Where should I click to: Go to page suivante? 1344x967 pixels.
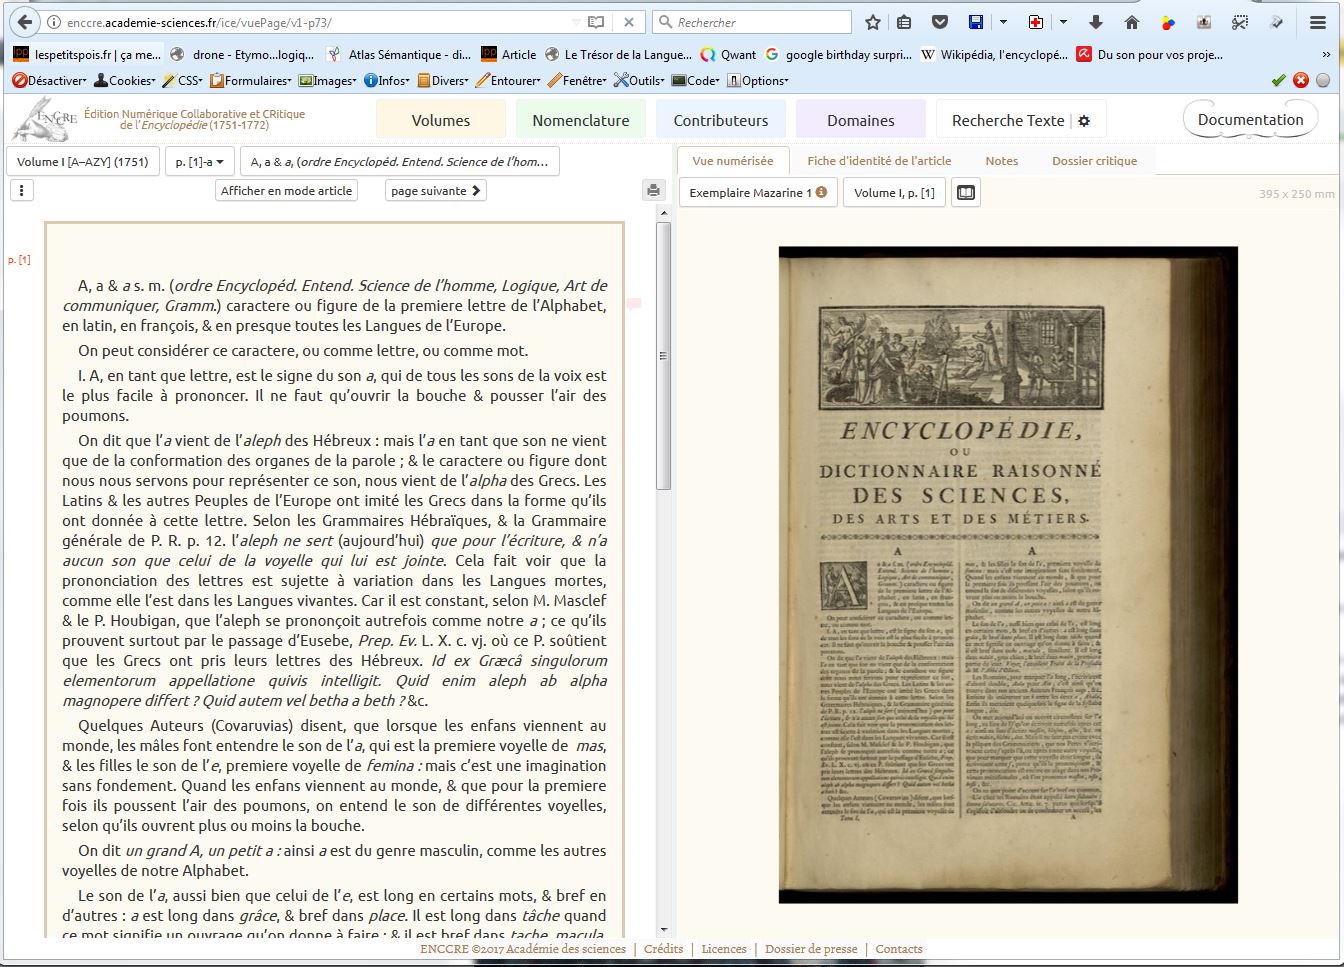435,190
